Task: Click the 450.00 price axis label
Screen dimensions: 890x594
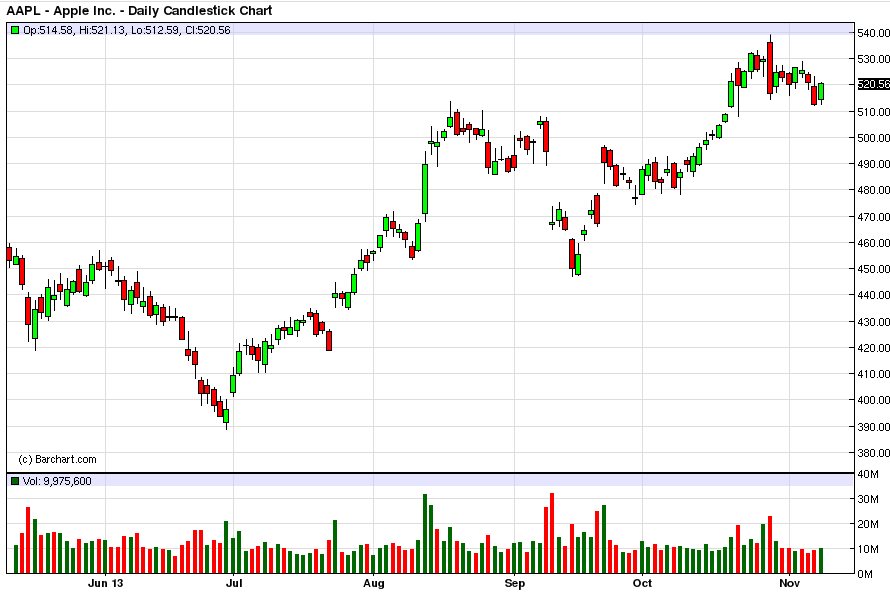Action: (x=874, y=269)
